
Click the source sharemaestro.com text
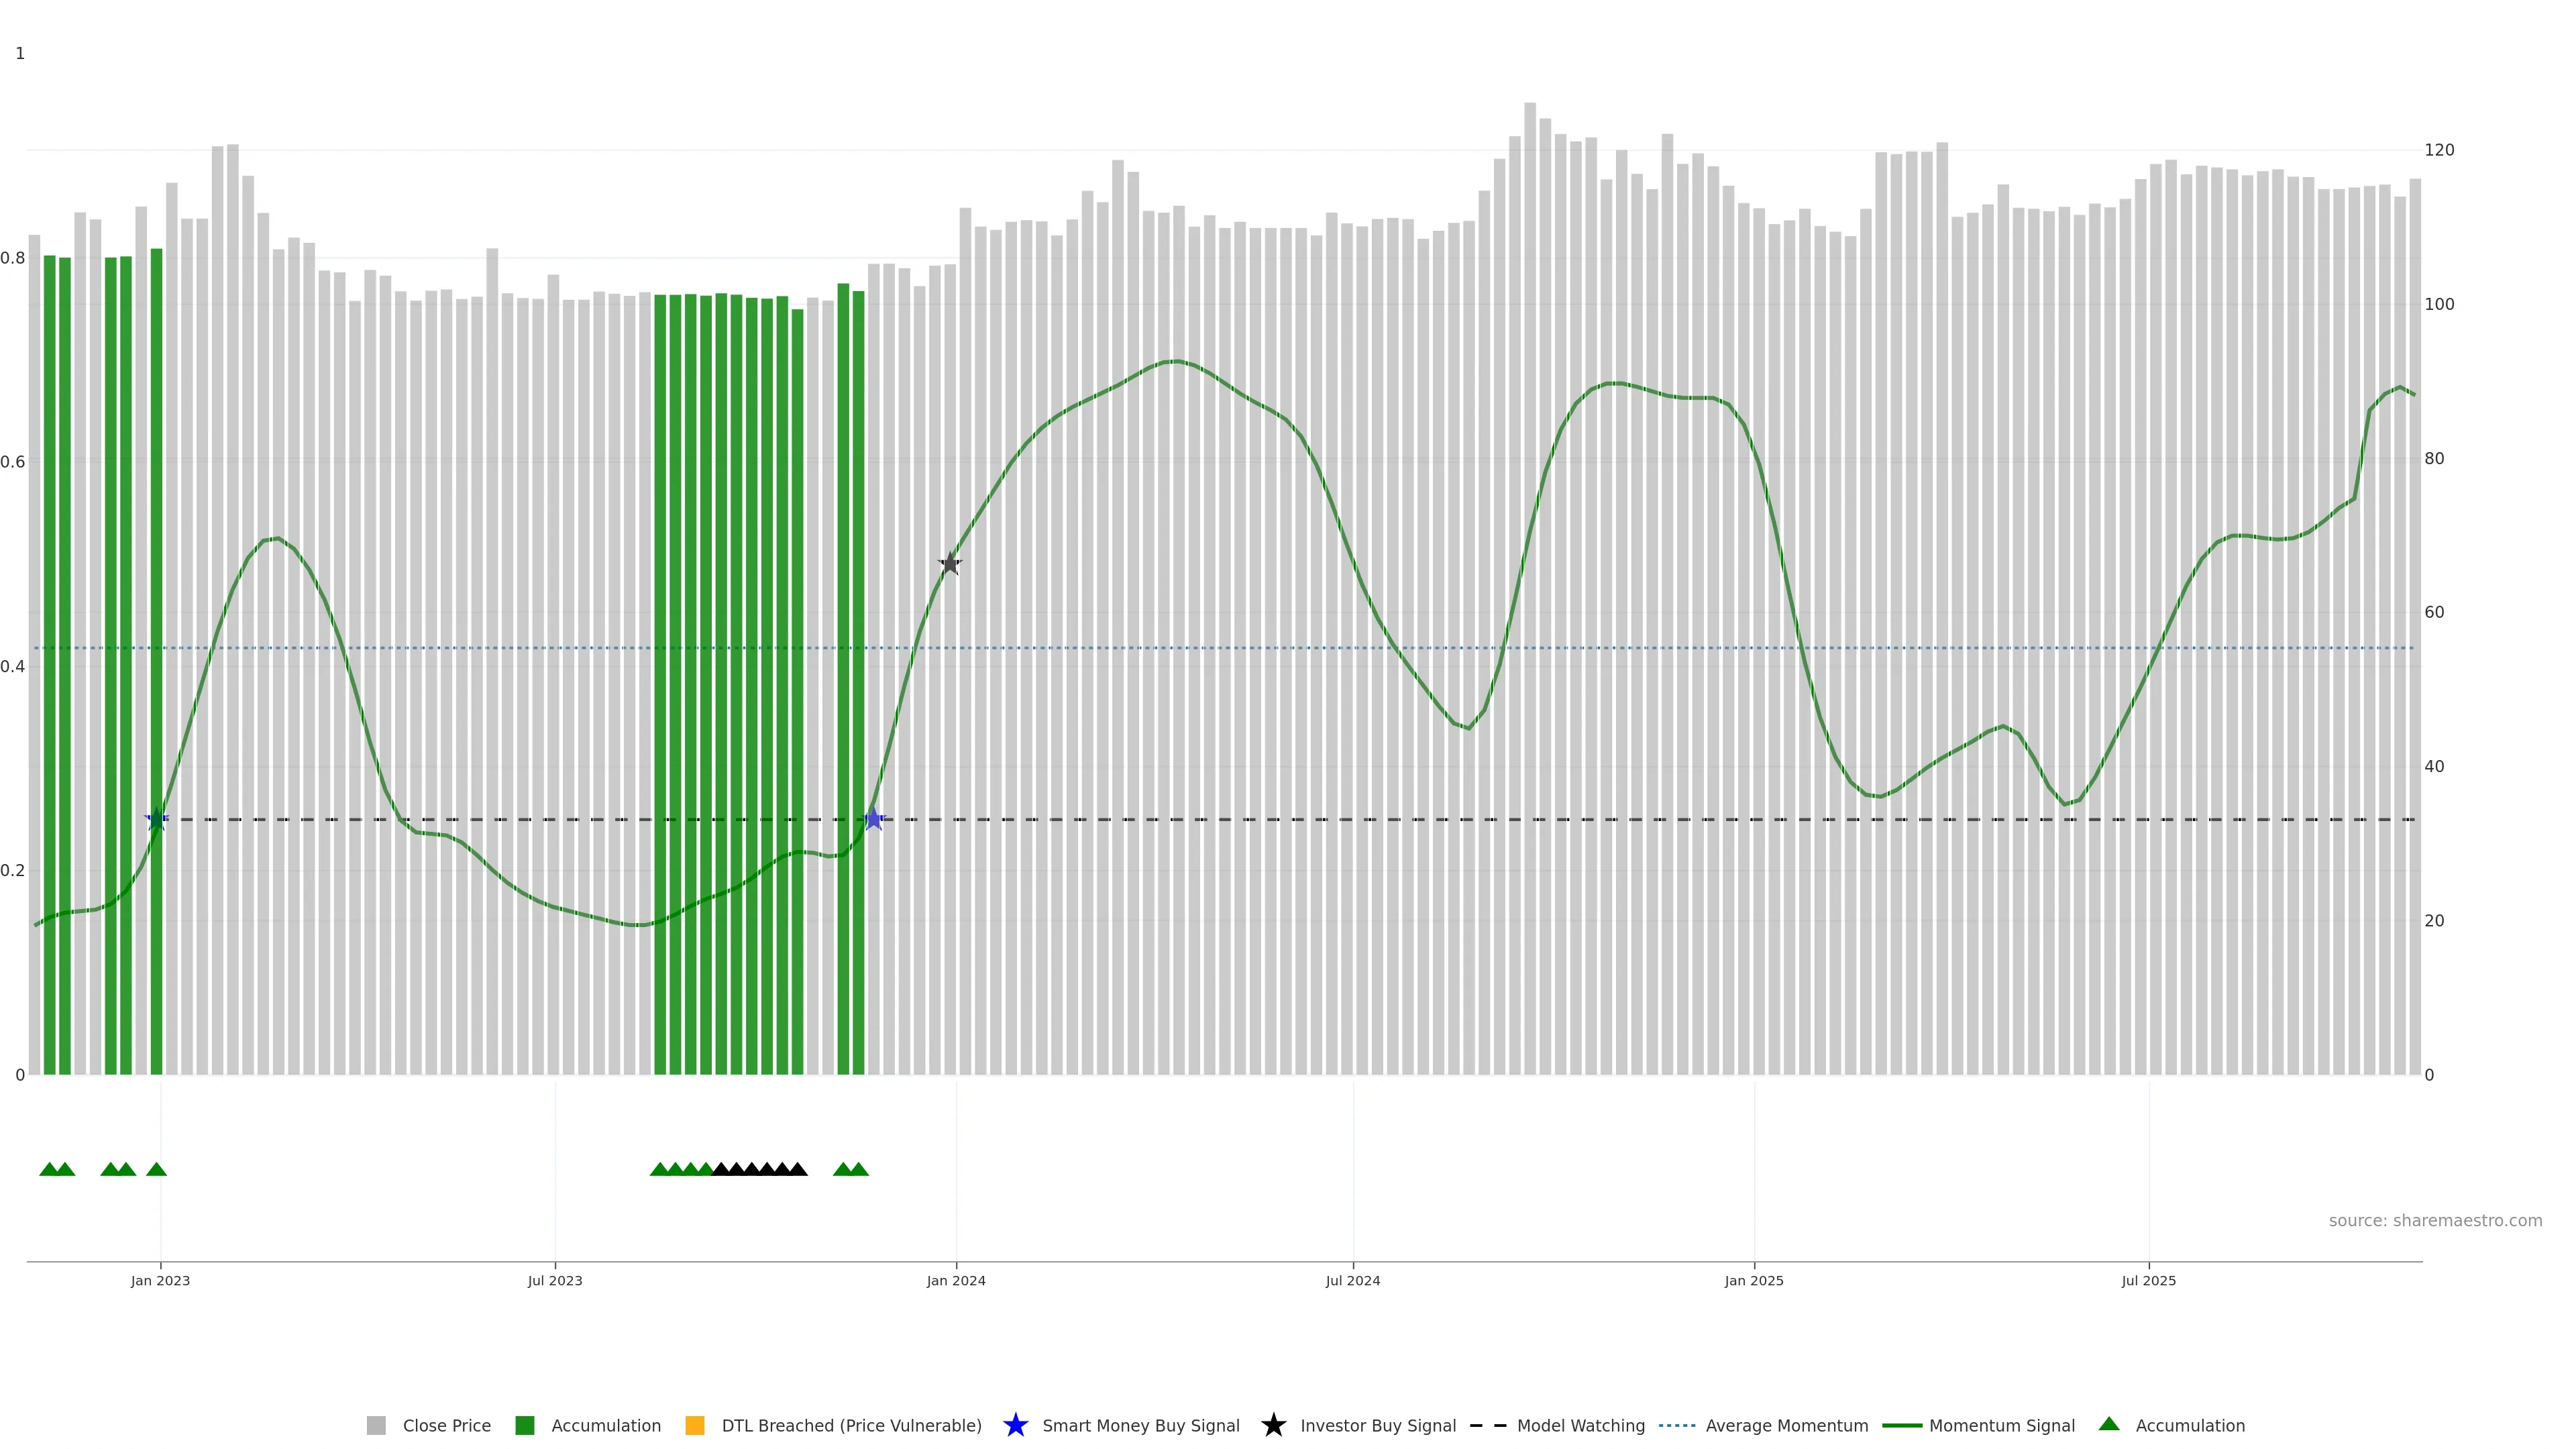[2435, 1220]
